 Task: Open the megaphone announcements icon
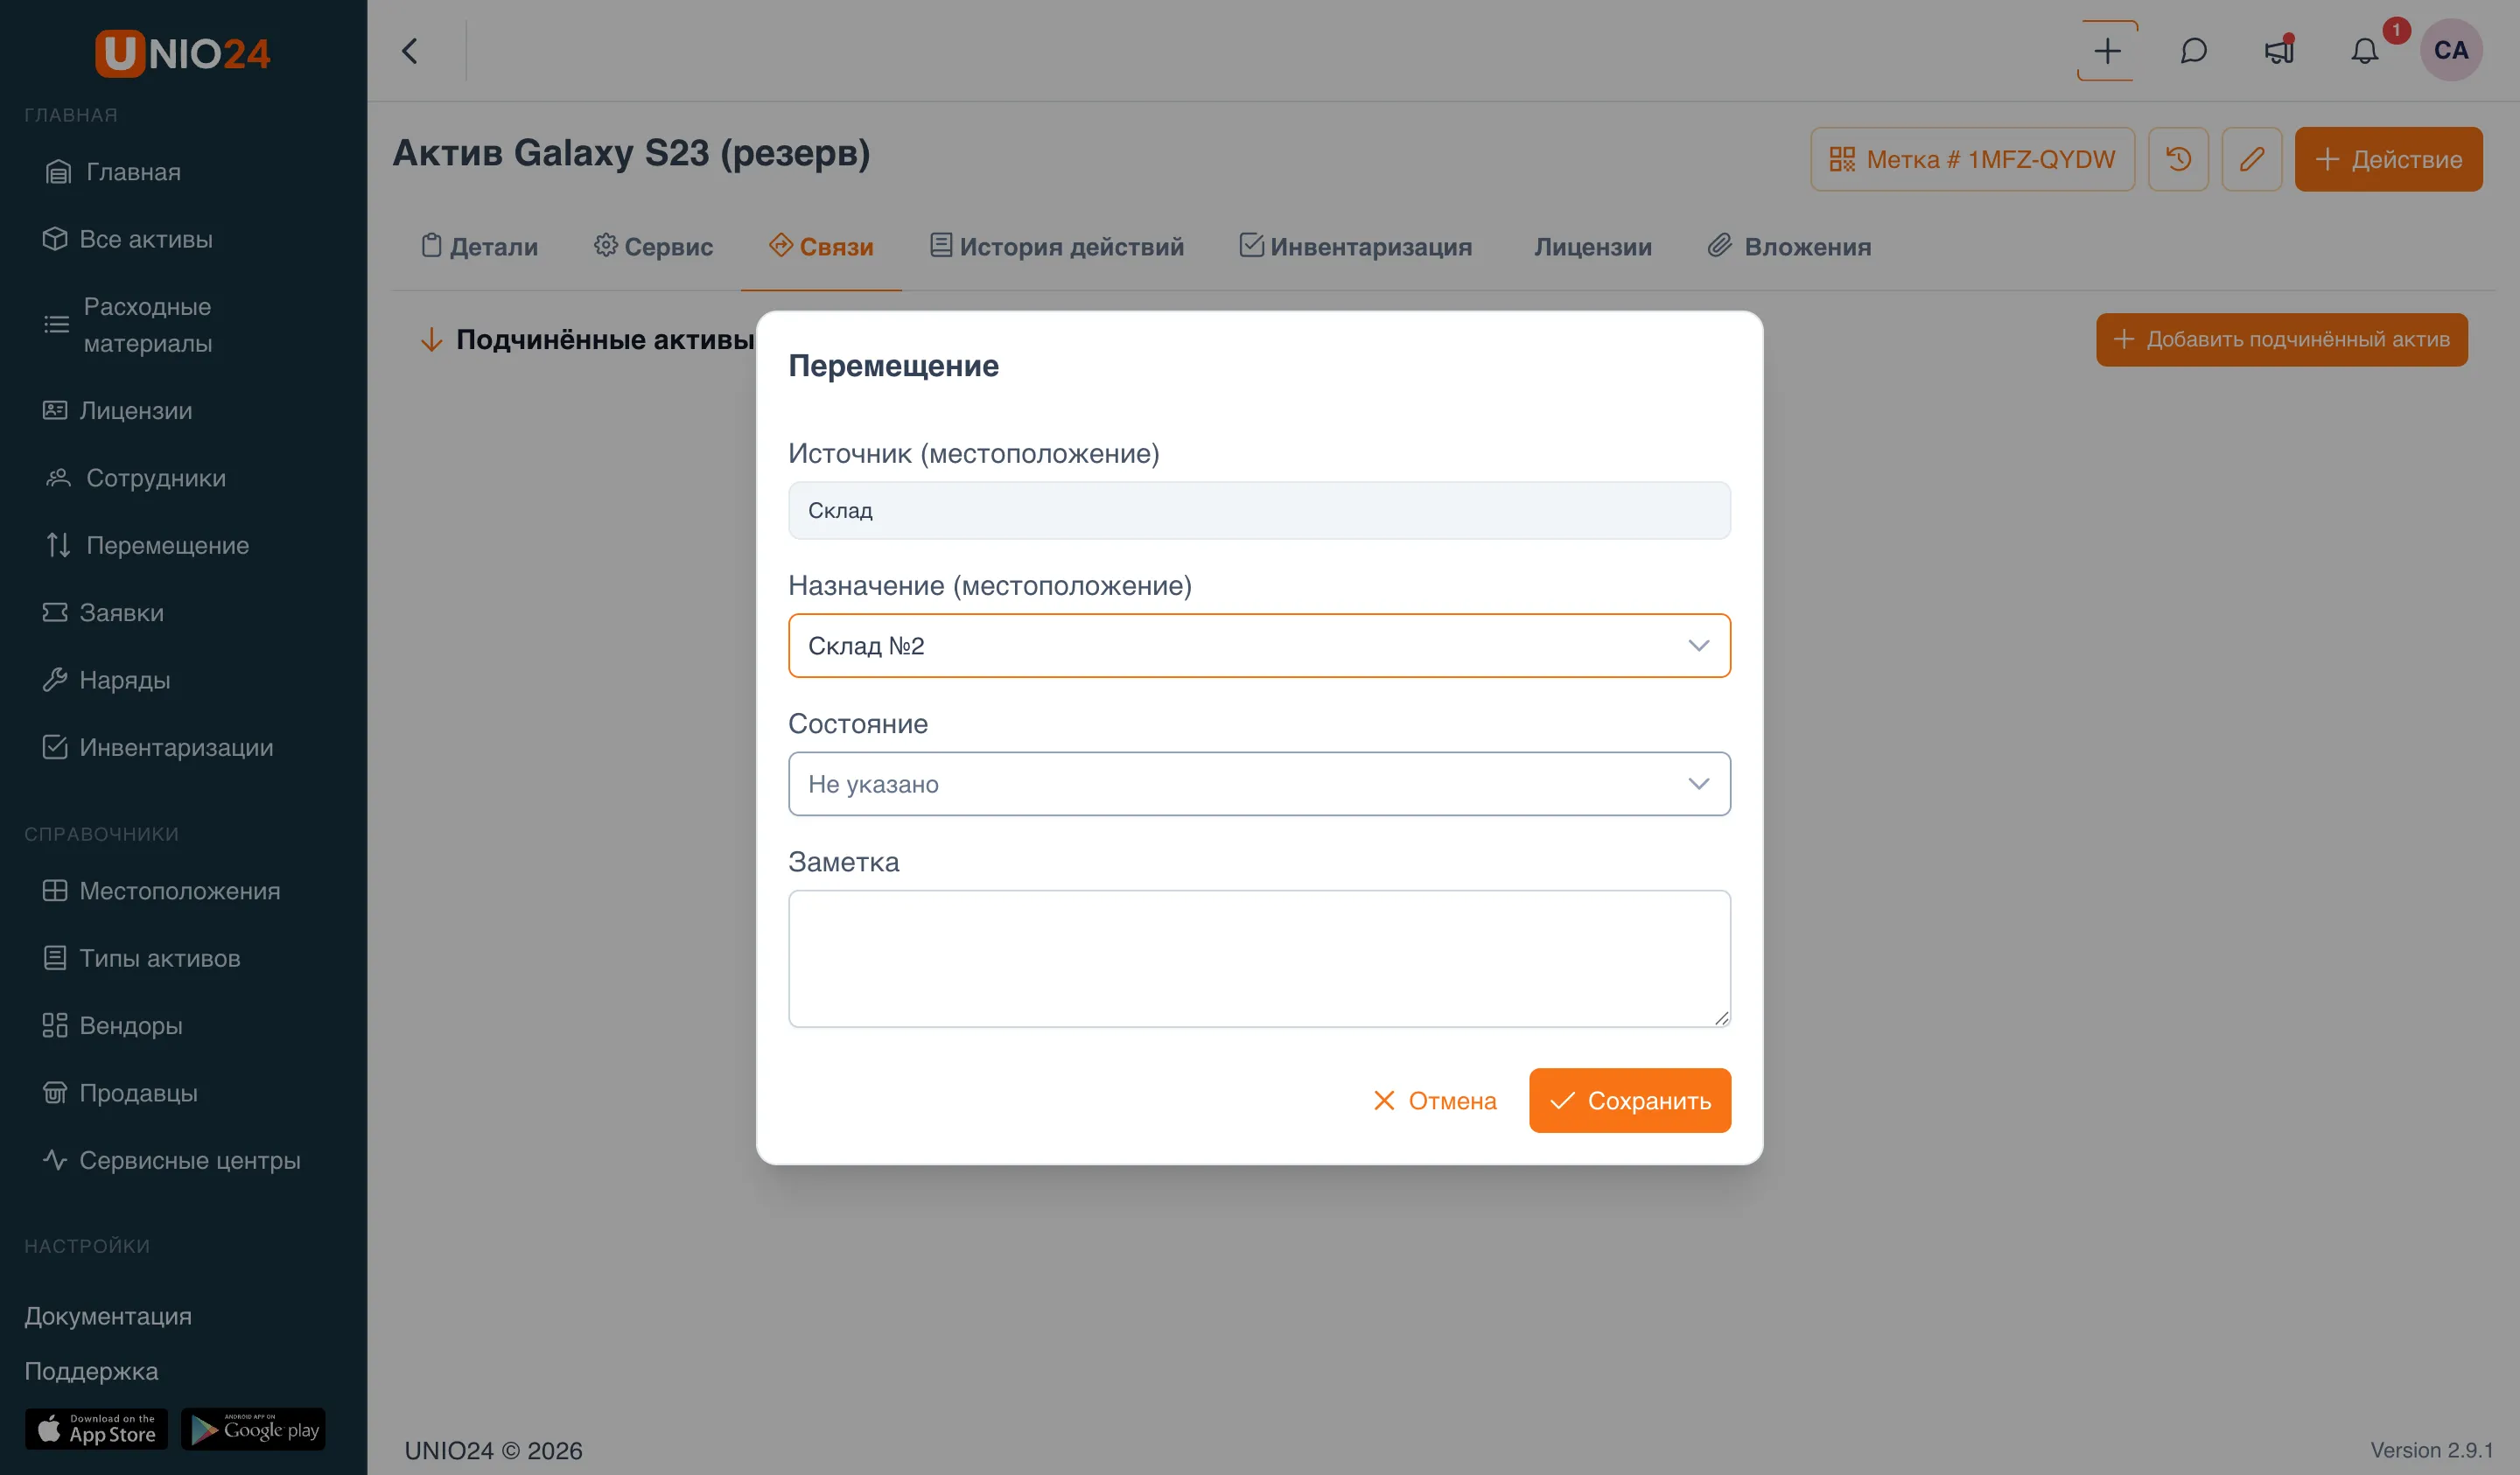coord(2279,51)
